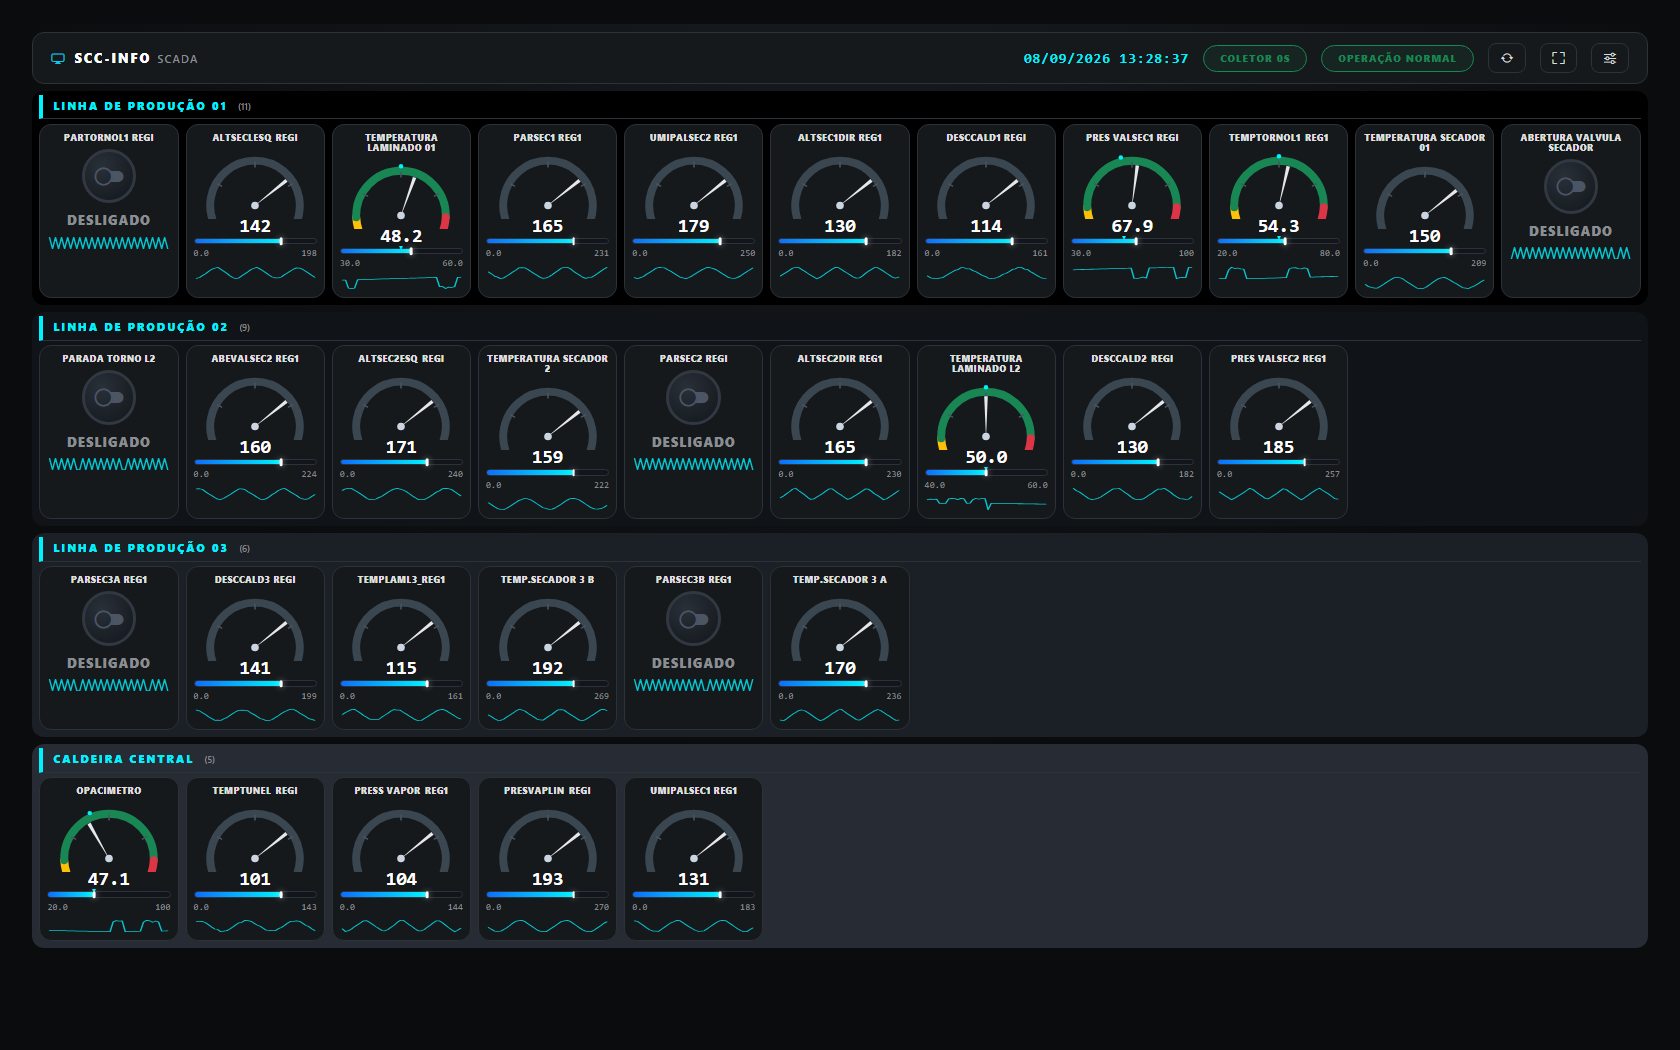The image size is (1680, 1050).
Task: Open the settings sliders icon
Action: point(1610,58)
